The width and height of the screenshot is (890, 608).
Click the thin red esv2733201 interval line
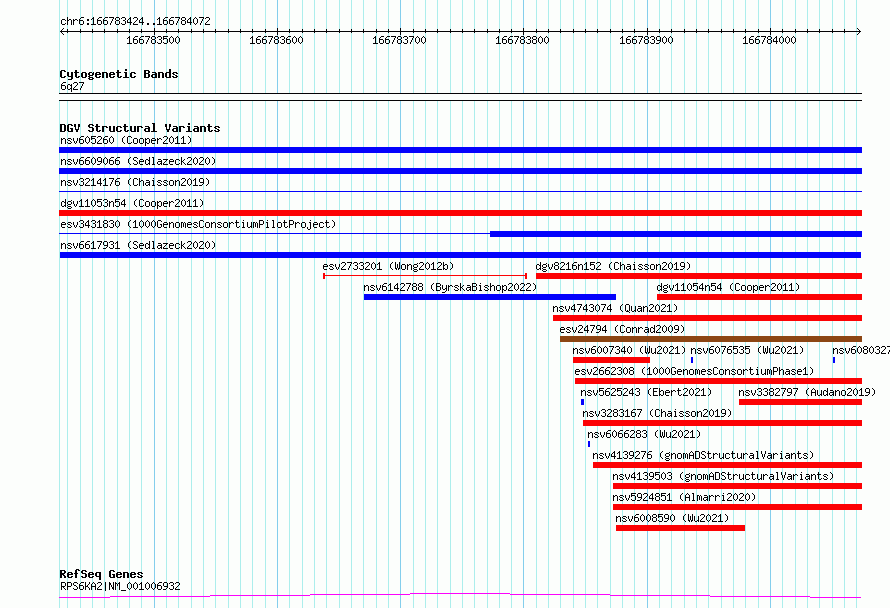(x=425, y=276)
